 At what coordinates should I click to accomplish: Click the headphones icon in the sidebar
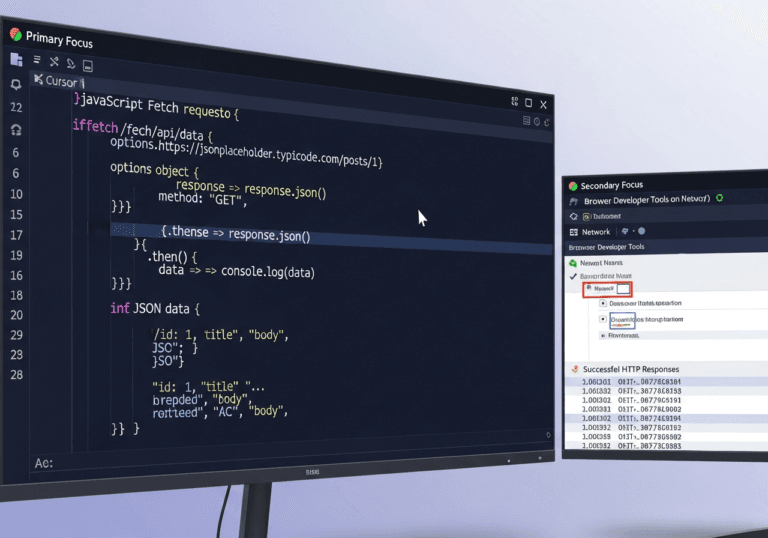pos(16,130)
